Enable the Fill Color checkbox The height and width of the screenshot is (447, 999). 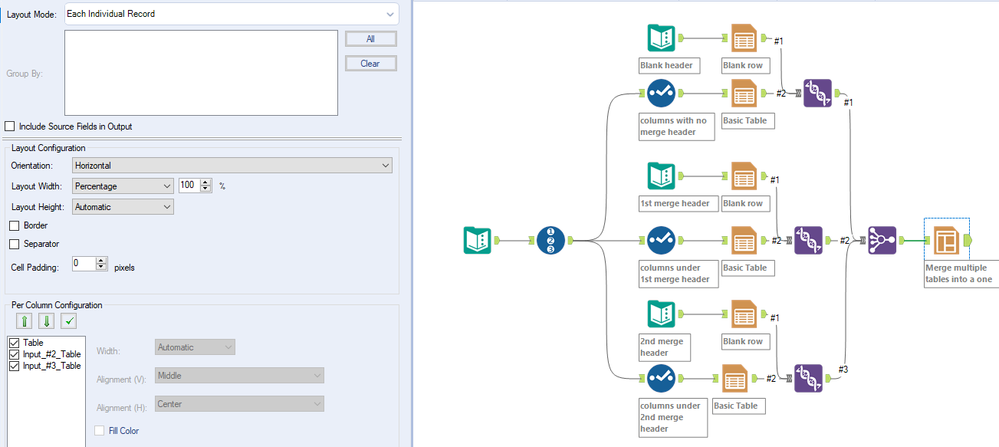pos(99,431)
